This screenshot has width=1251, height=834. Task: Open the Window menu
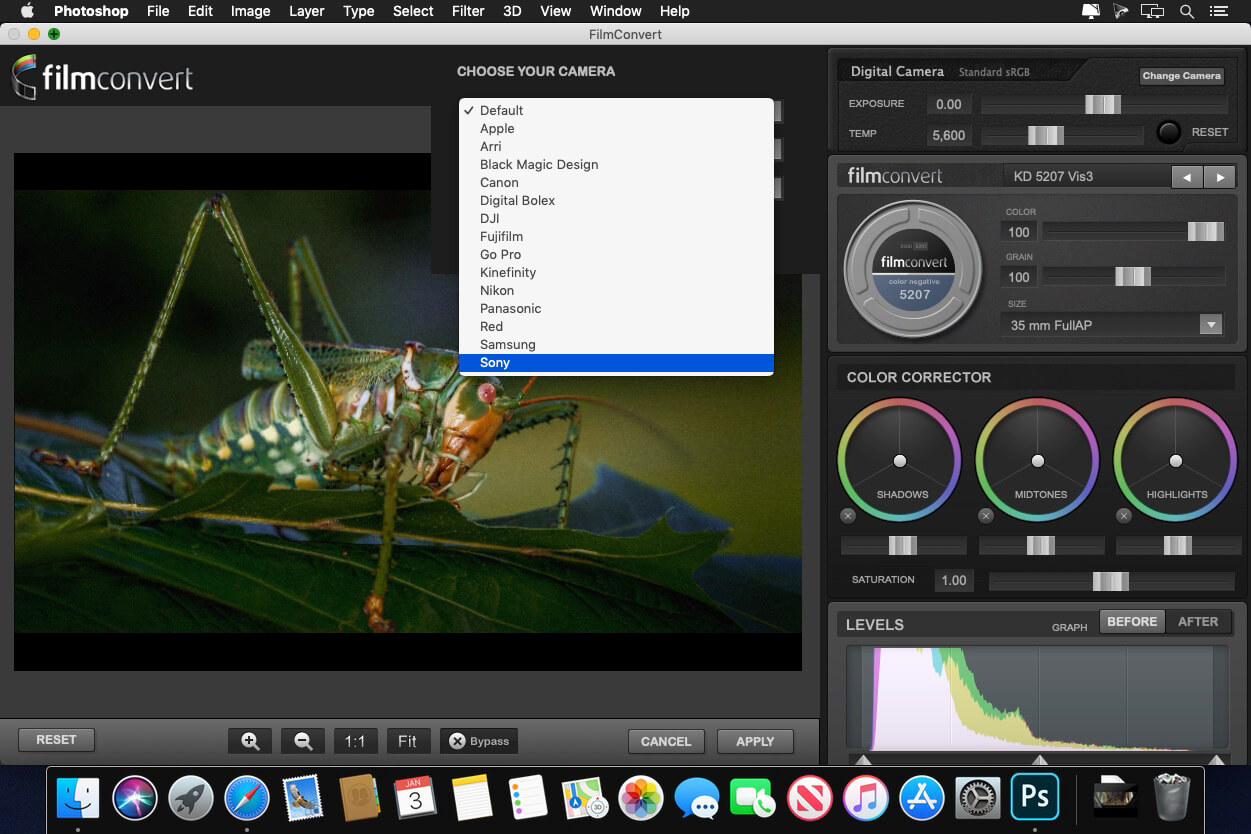point(615,11)
